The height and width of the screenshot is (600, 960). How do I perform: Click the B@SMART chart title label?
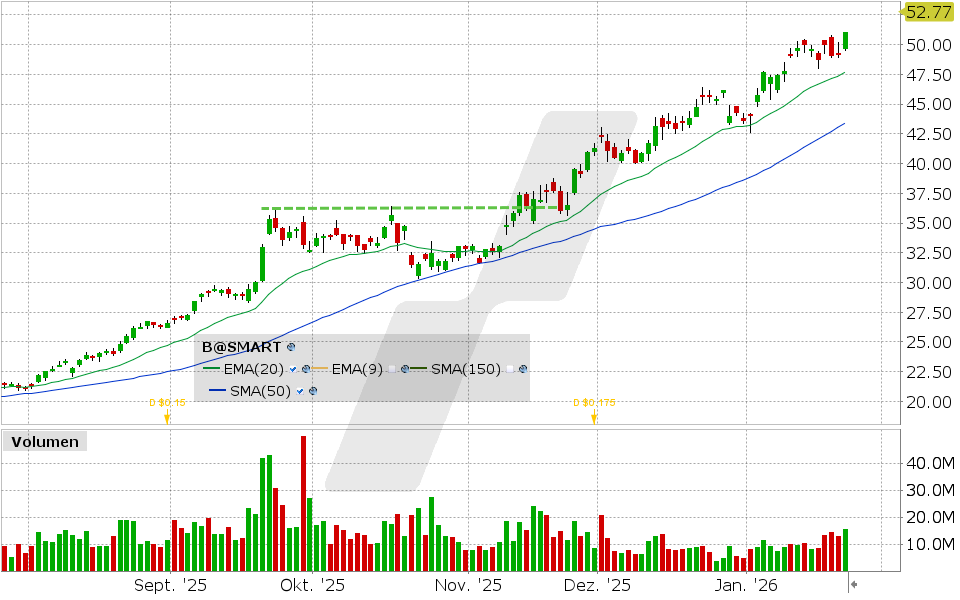pyautogui.click(x=243, y=346)
